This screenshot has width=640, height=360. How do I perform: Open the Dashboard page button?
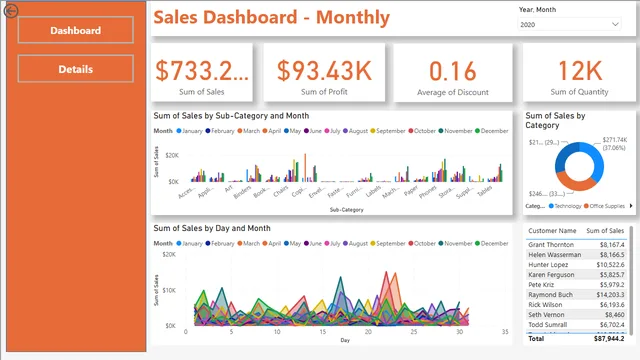click(76, 30)
